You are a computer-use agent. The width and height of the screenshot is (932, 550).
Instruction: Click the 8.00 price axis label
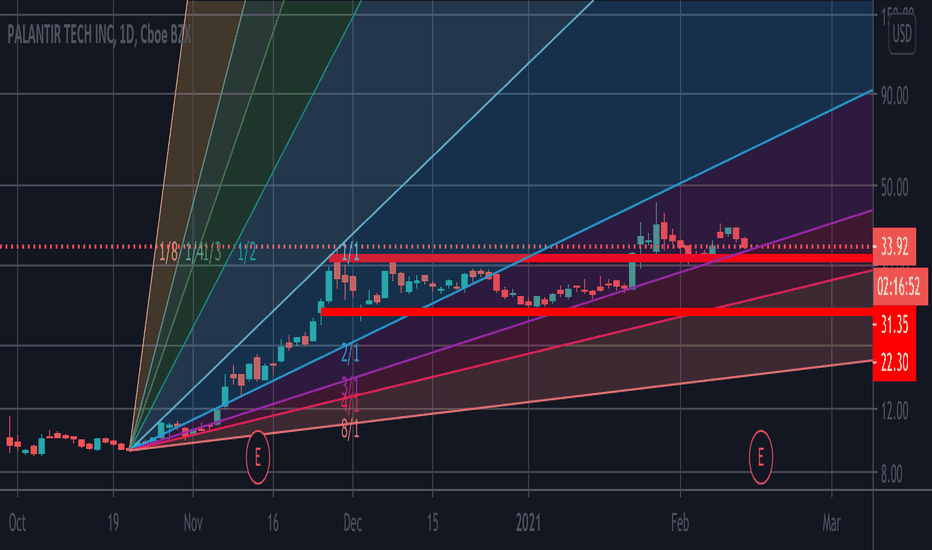point(891,474)
